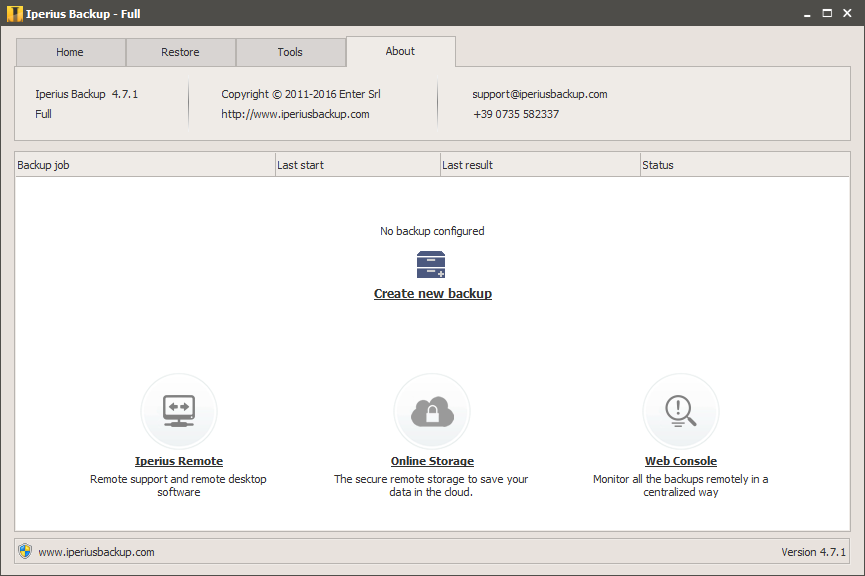Image resolution: width=865 pixels, height=576 pixels.
Task: Click the Last start column header
Action: tap(357, 165)
